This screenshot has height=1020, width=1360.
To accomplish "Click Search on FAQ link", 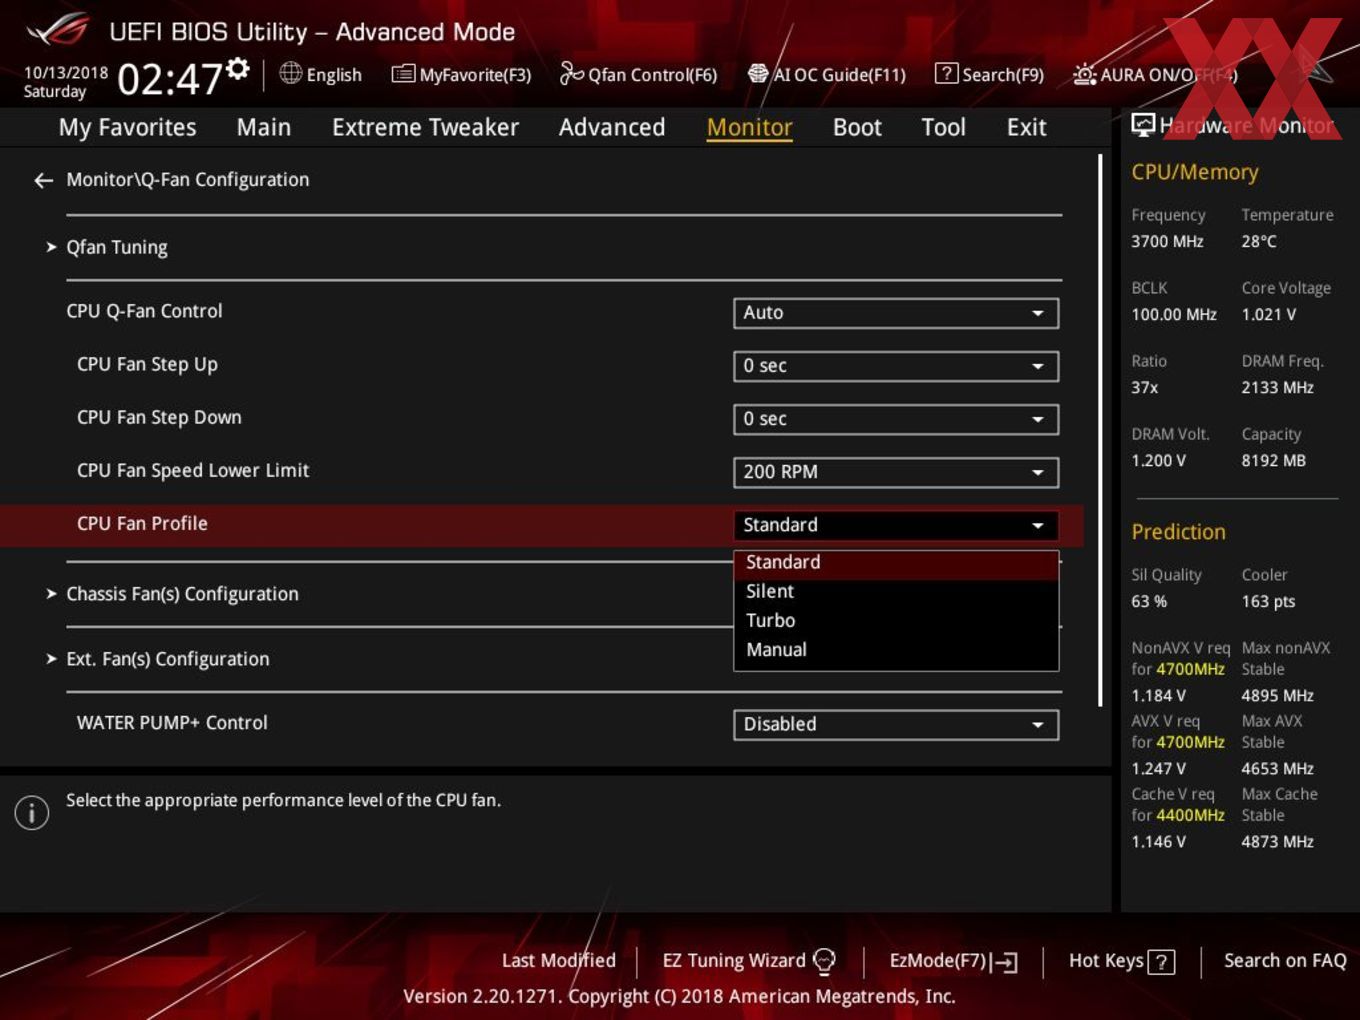I will (1285, 961).
